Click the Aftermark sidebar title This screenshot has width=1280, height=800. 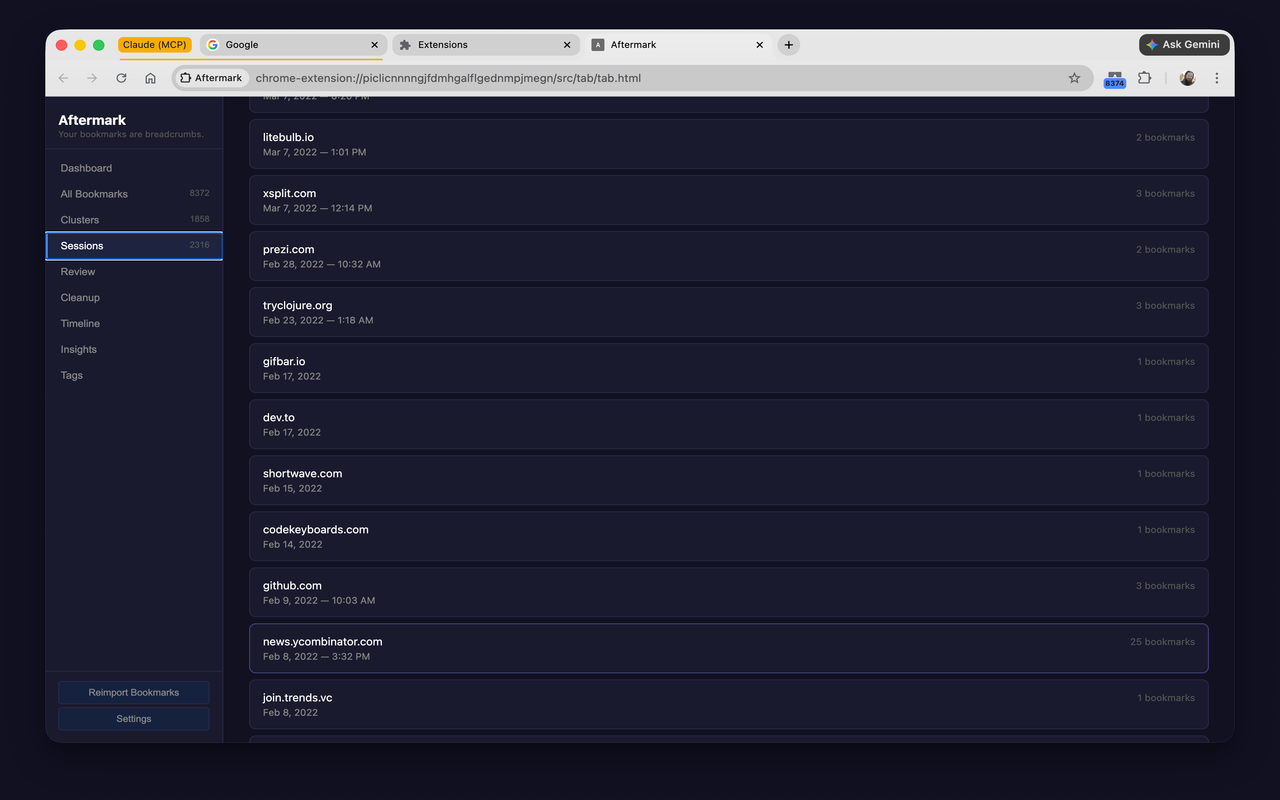(92, 120)
